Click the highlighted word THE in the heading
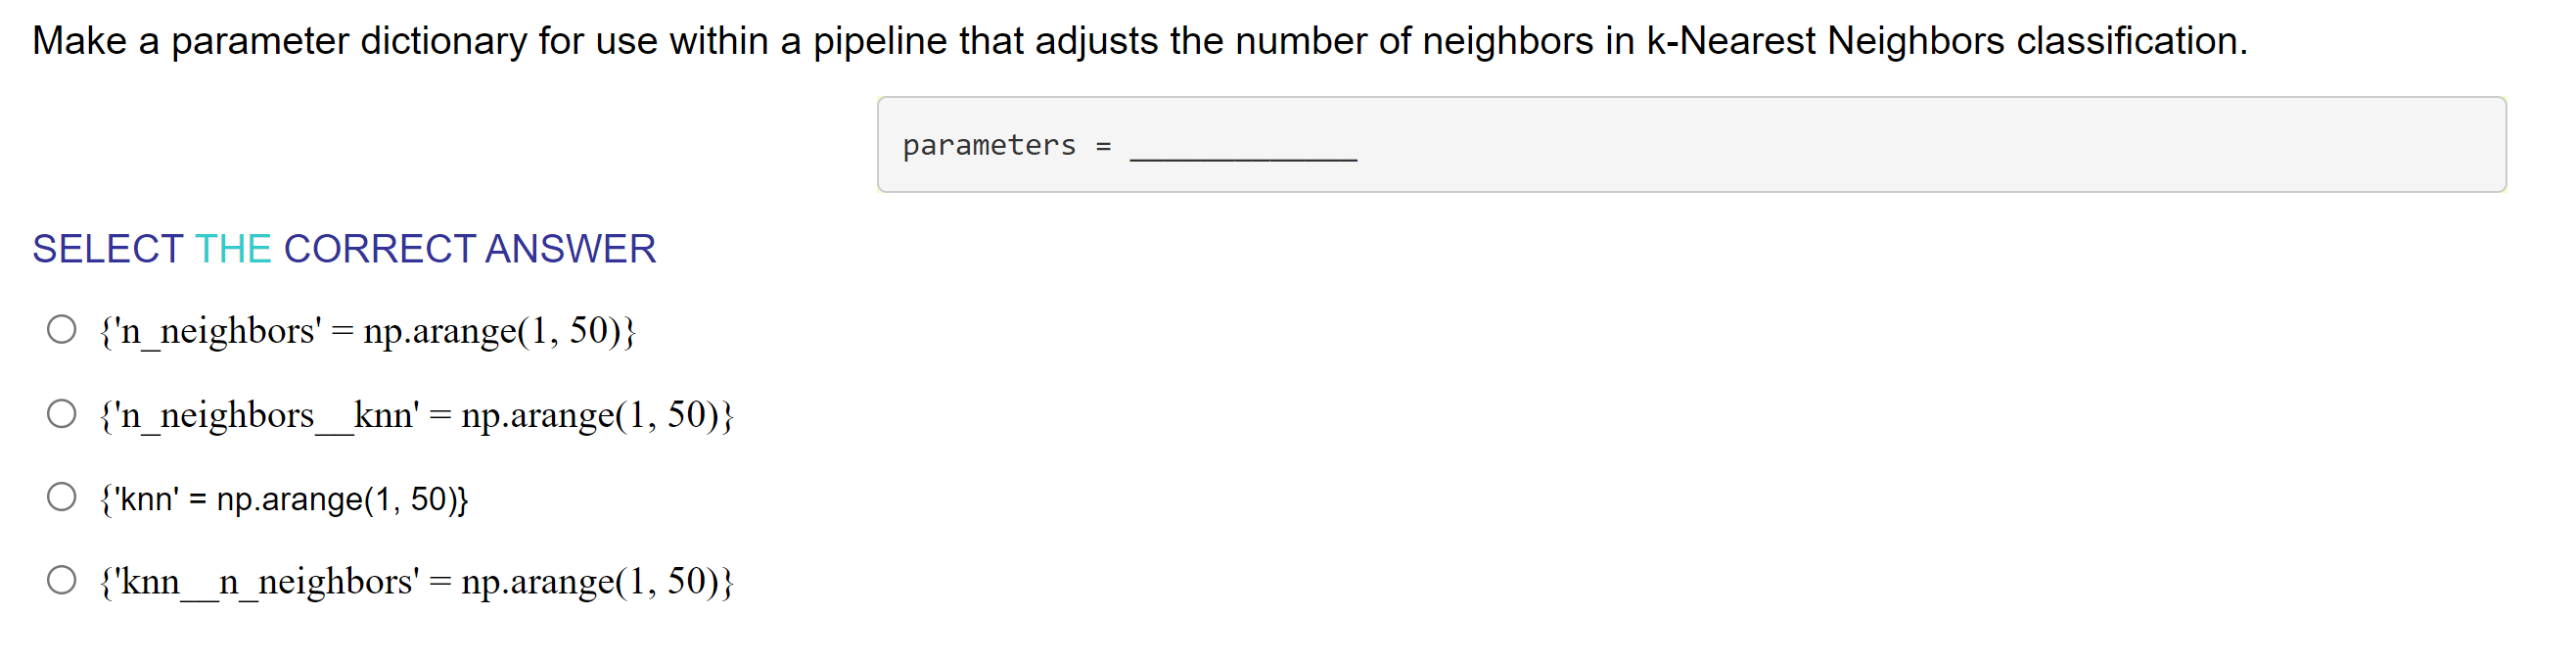Screen dimensions: 2576x663 pyautogui.click(x=232, y=249)
